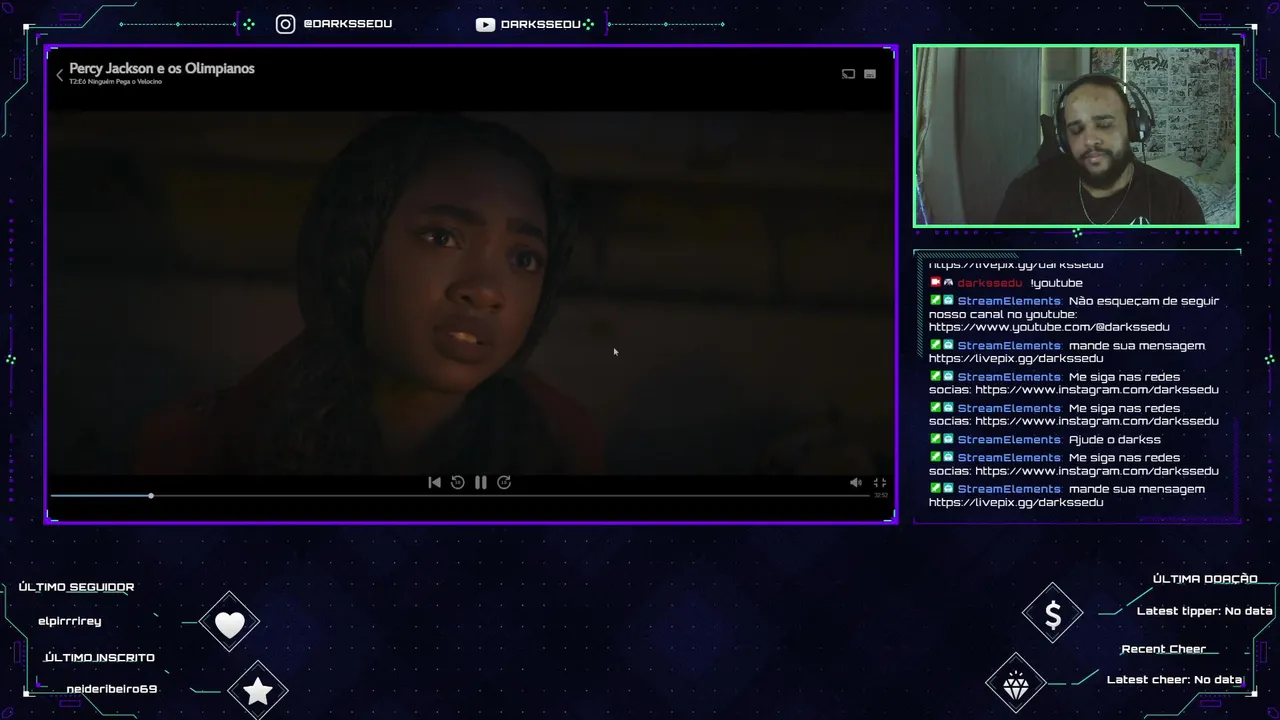Pause the Percy Jackson video
The height and width of the screenshot is (720, 1280).
pos(481,482)
